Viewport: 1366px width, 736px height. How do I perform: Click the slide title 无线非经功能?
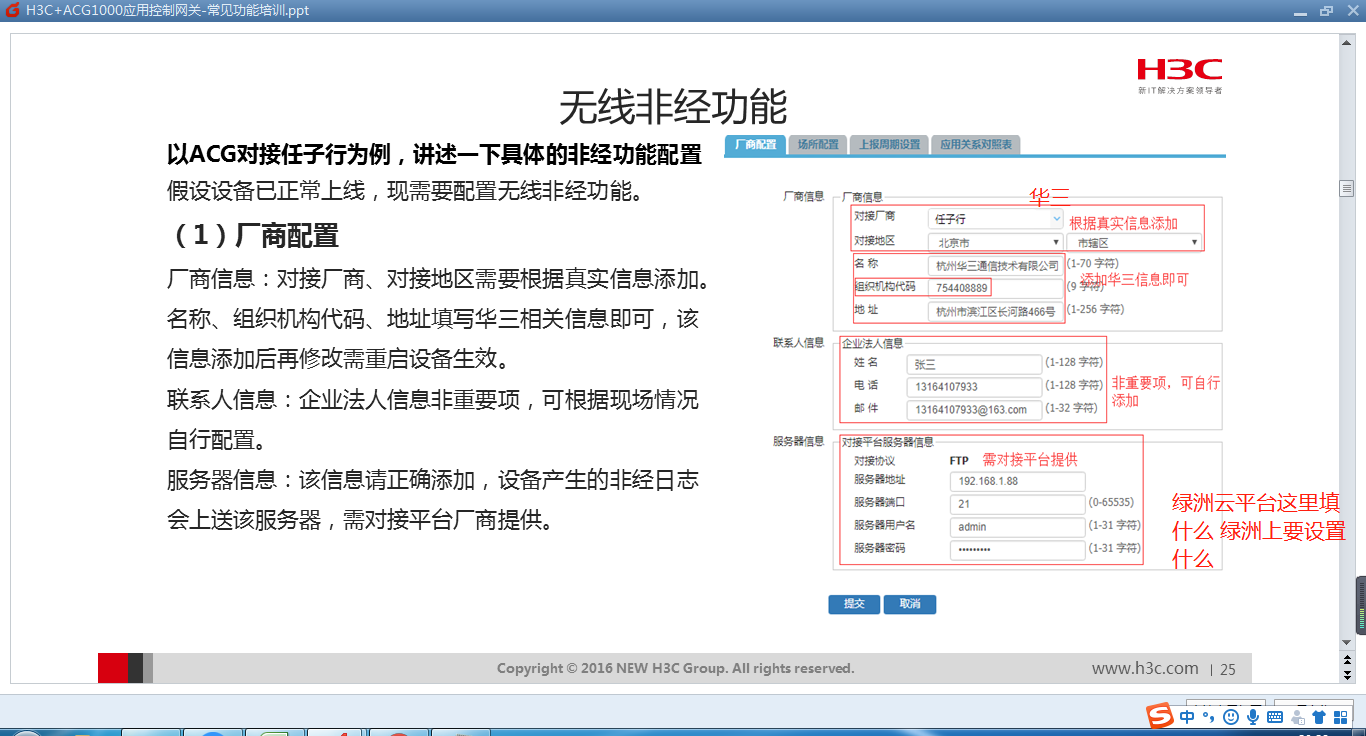(x=673, y=106)
